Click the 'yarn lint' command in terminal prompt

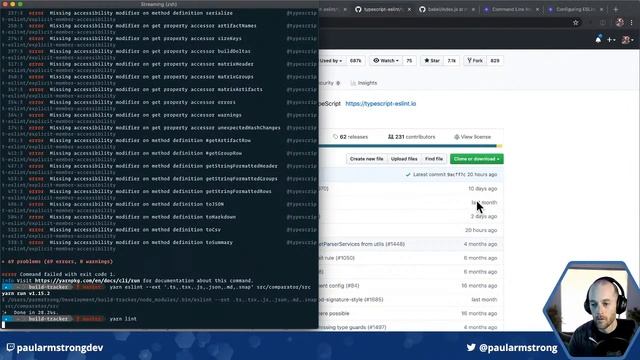pyautogui.click(x=123, y=319)
